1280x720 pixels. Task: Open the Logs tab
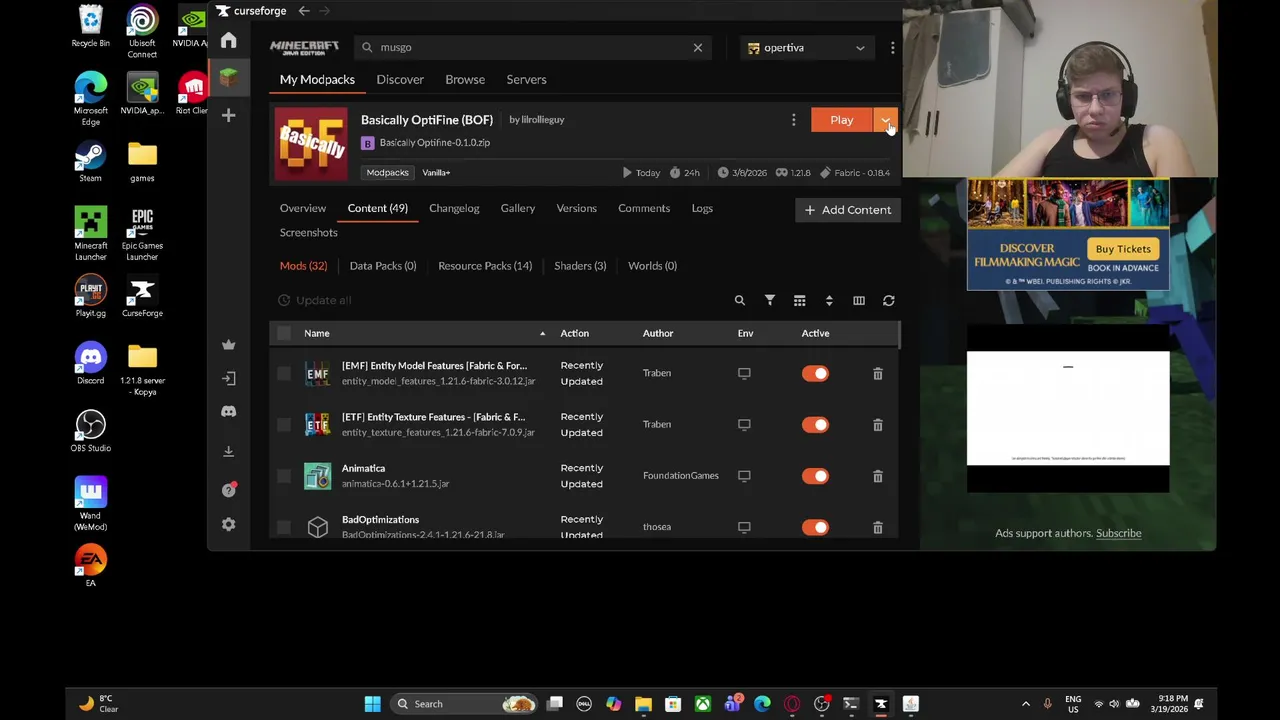point(702,208)
